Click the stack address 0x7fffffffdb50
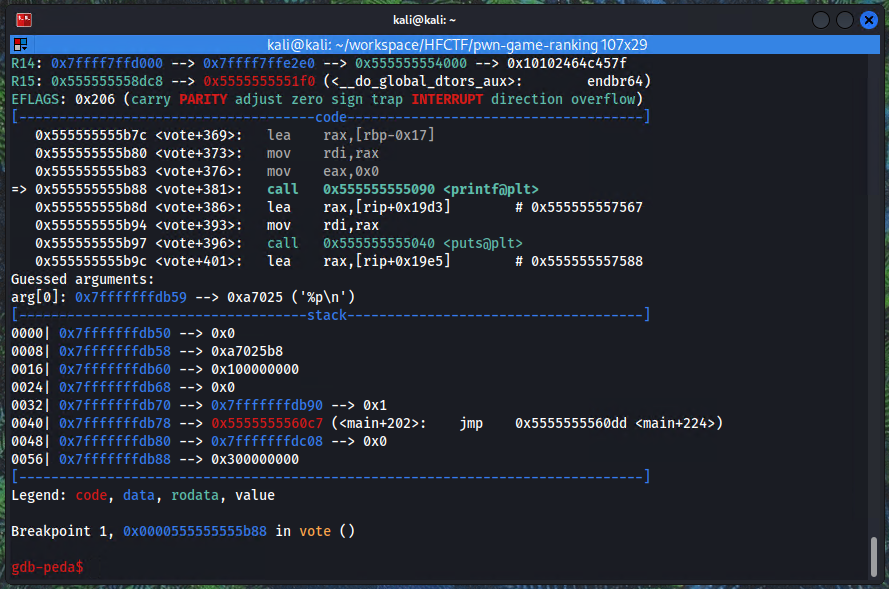 [115, 333]
